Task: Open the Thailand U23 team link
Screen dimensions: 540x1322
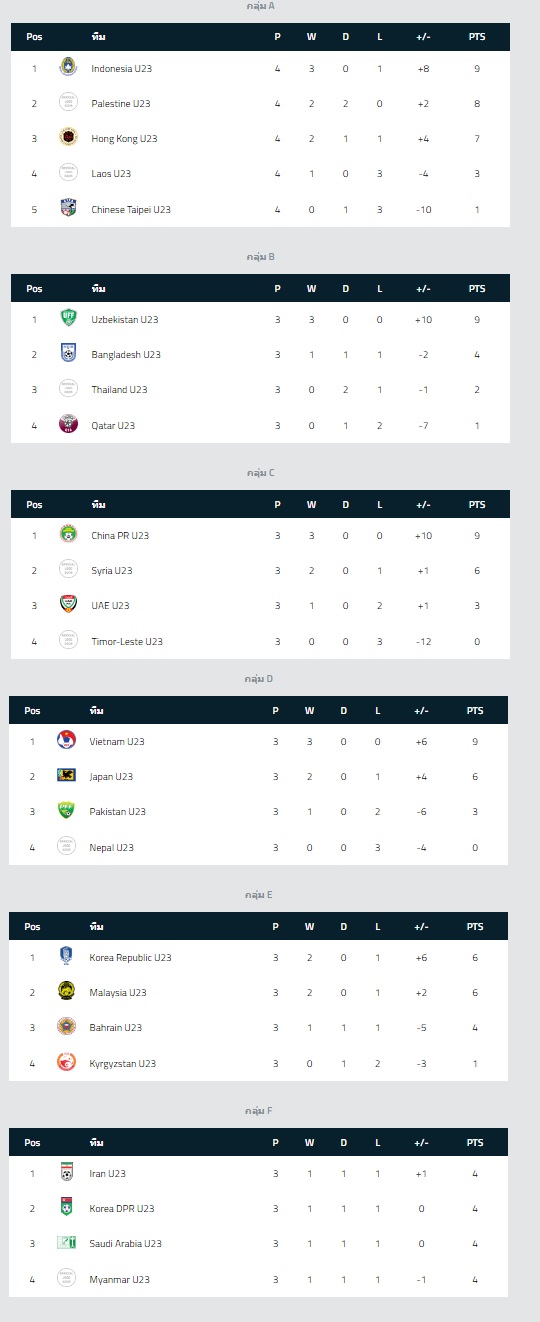Action: click(x=119, y=390)
